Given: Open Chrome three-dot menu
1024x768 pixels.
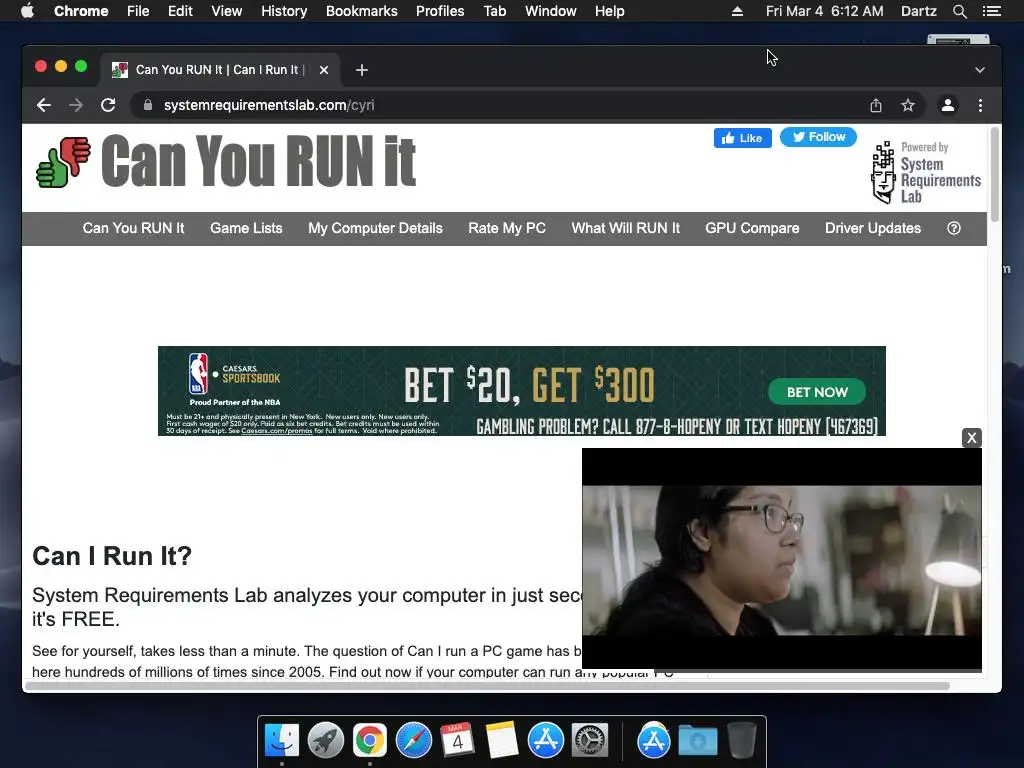Looking at the screenshot, I should 980,105.
